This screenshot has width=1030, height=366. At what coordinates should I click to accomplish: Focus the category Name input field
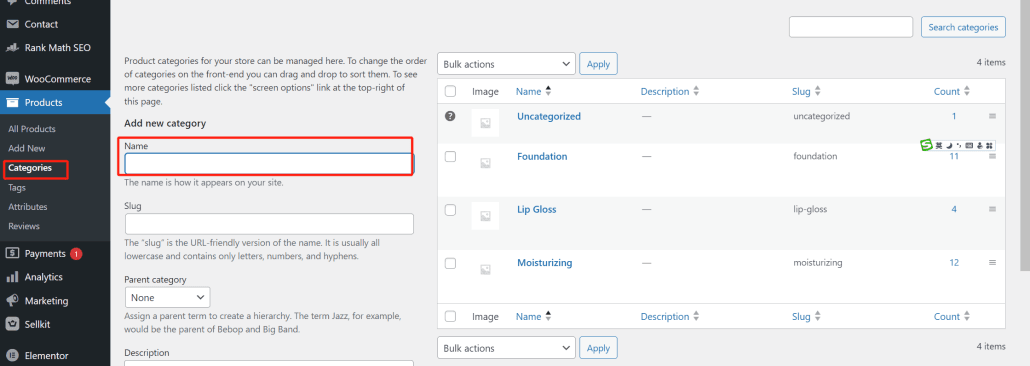point(269,164)
